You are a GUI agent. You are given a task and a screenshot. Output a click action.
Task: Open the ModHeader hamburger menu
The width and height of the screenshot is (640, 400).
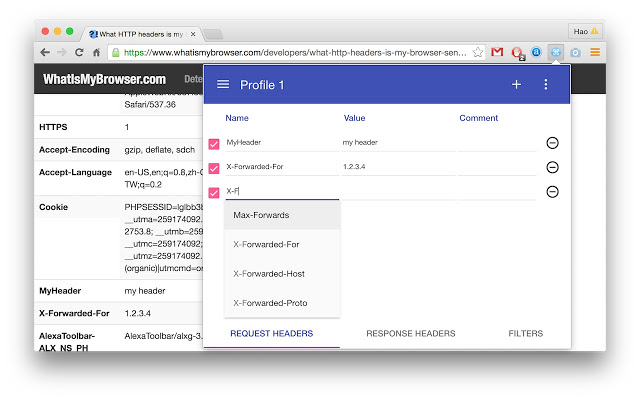pos(223,84)
